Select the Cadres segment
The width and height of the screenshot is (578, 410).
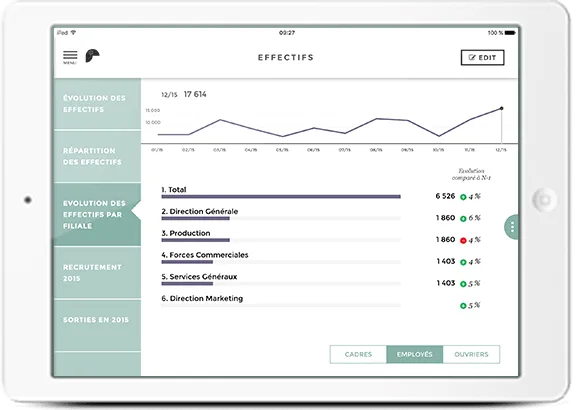(x=358, y=354)
